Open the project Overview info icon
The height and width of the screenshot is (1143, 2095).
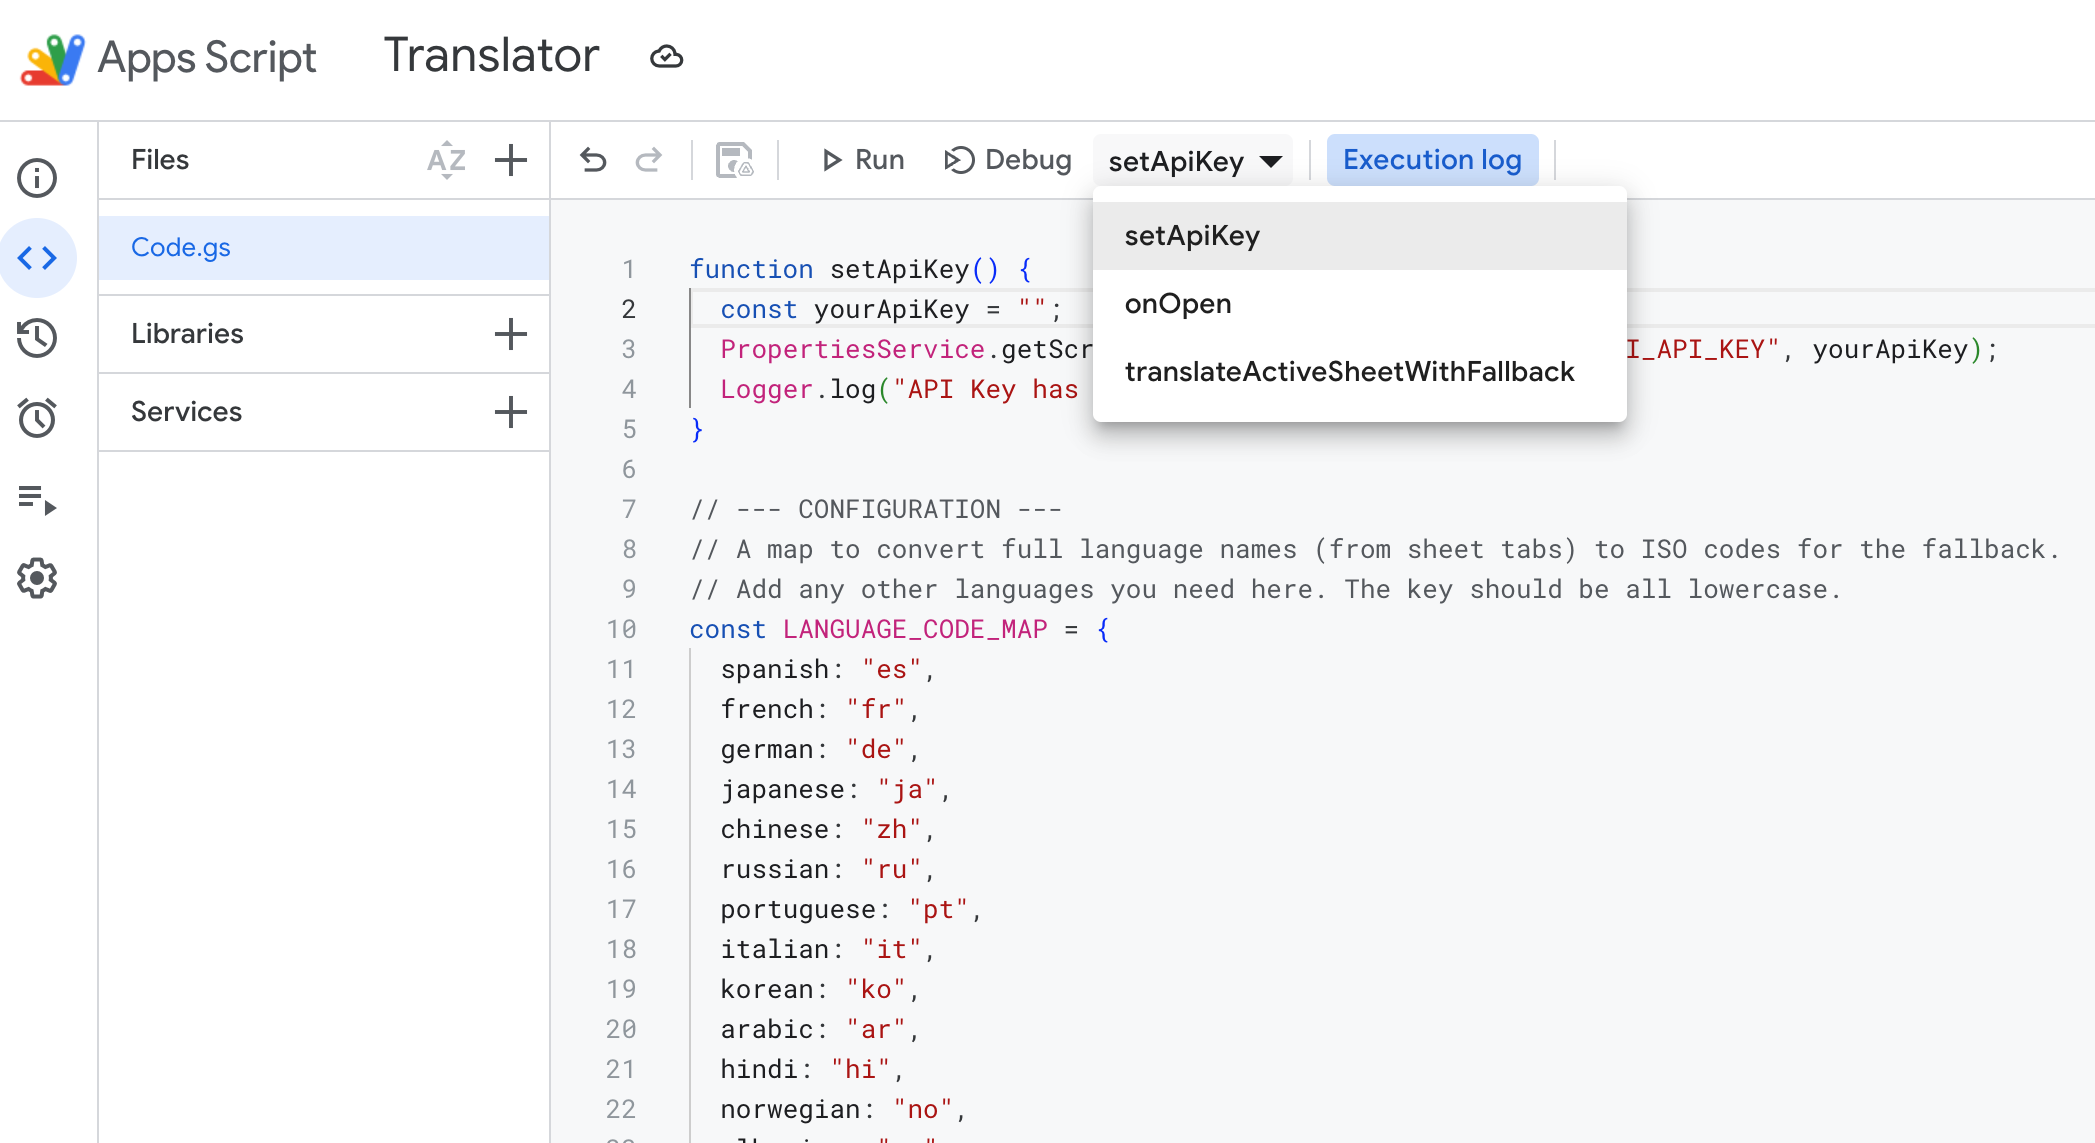(37, 178)
